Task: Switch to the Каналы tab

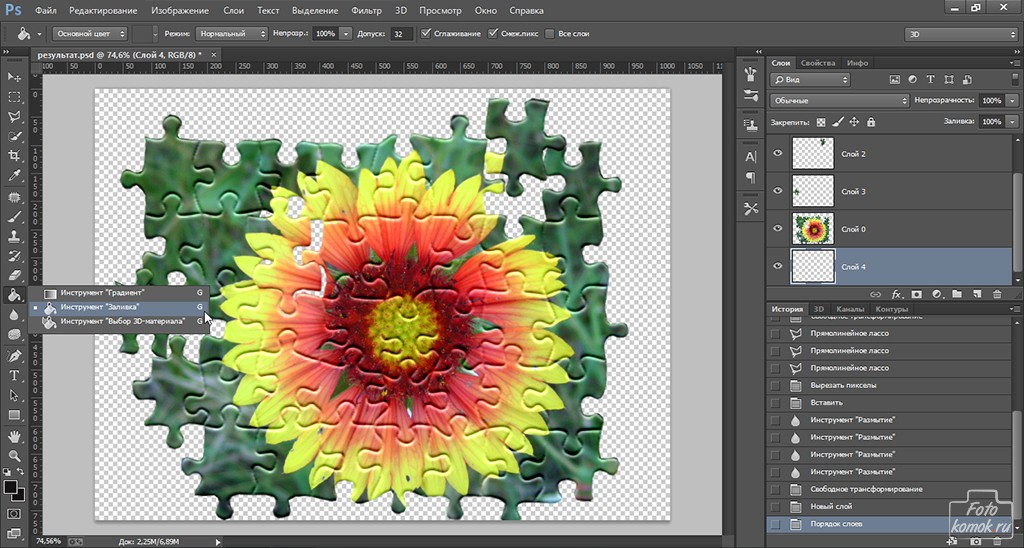Action: [850, 309]
